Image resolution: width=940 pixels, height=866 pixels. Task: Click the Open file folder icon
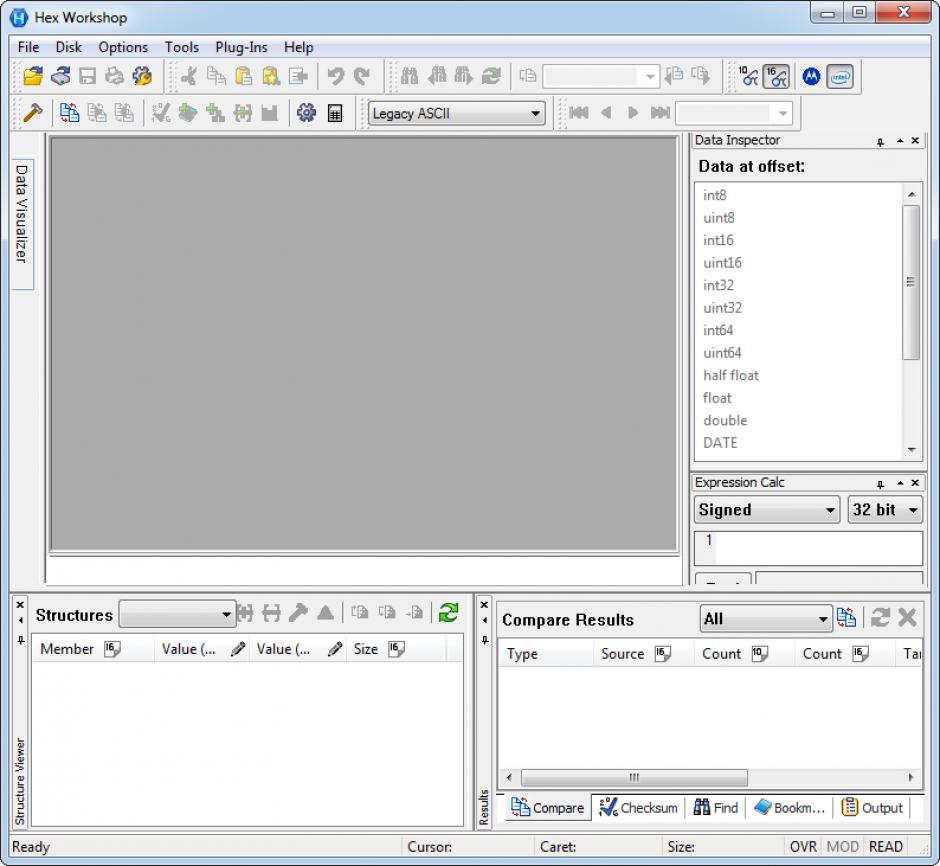[33, 76]
